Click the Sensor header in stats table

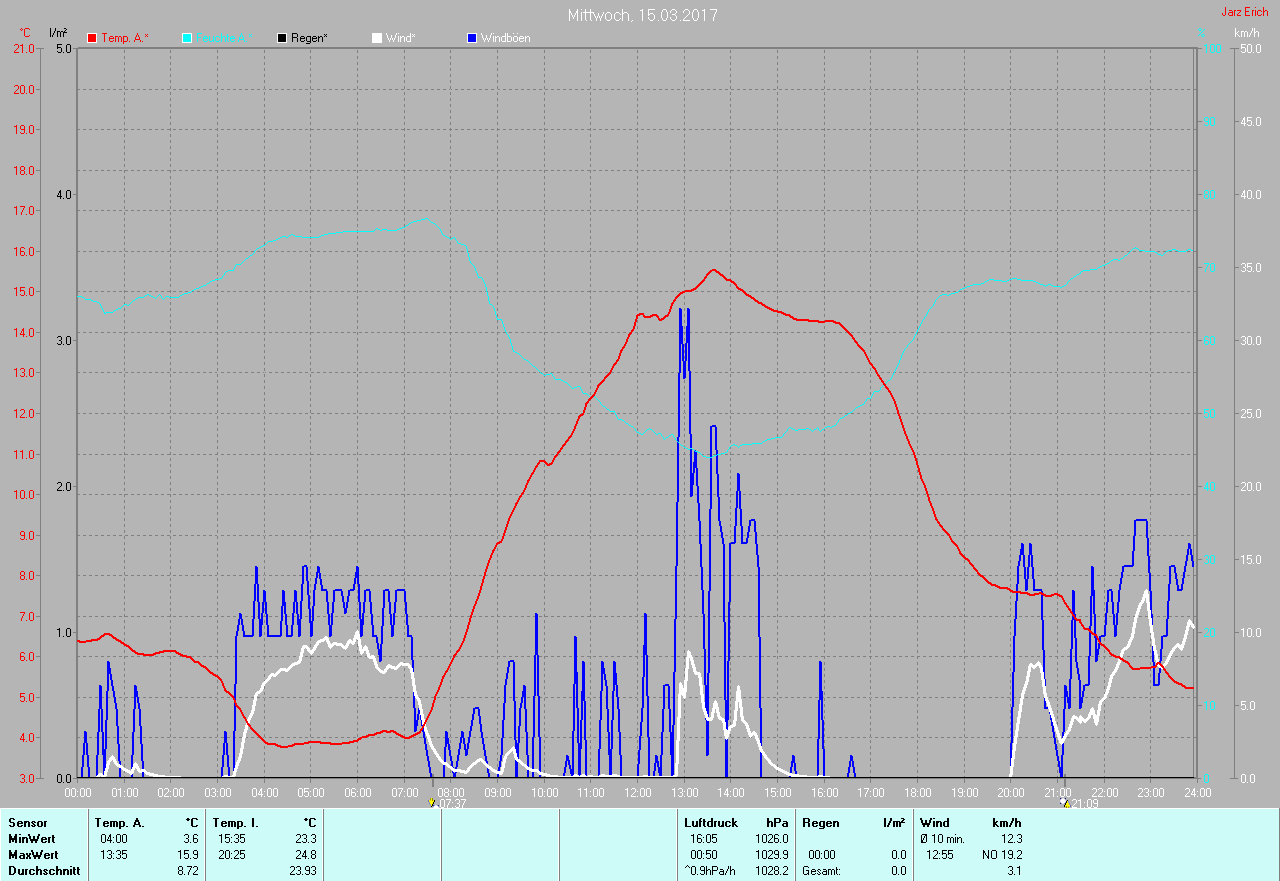coord(27,823)
